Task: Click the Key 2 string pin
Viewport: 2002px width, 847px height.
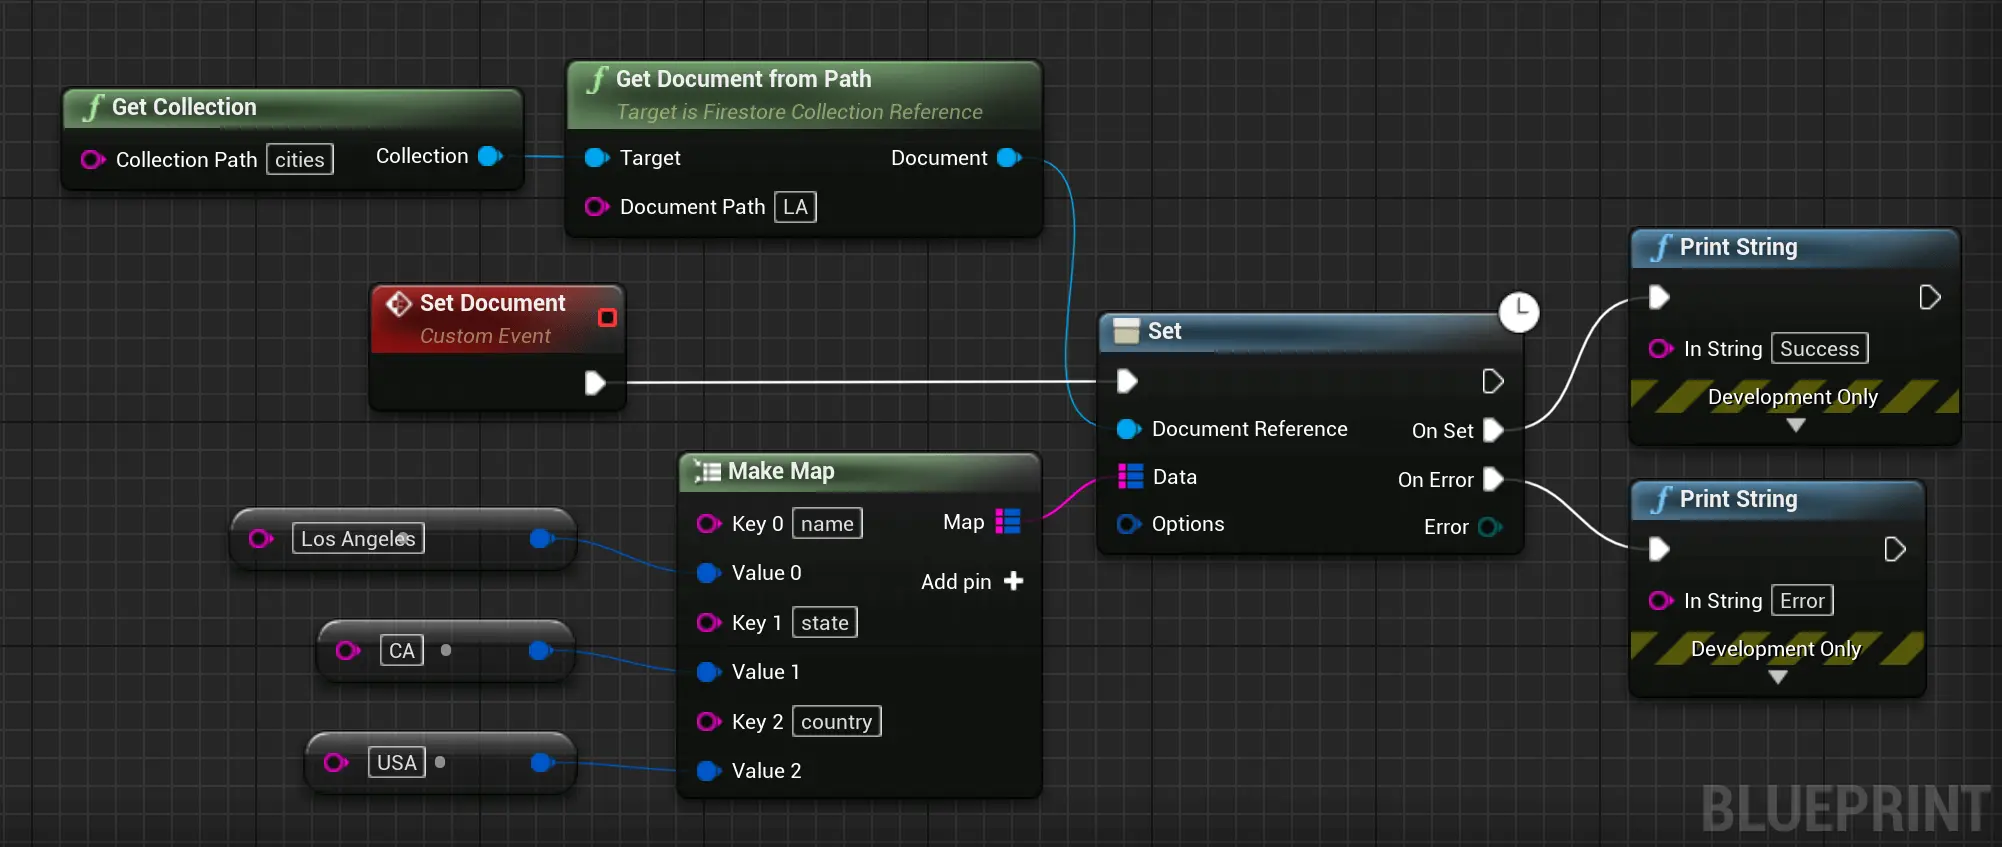Action: point(709,722)
